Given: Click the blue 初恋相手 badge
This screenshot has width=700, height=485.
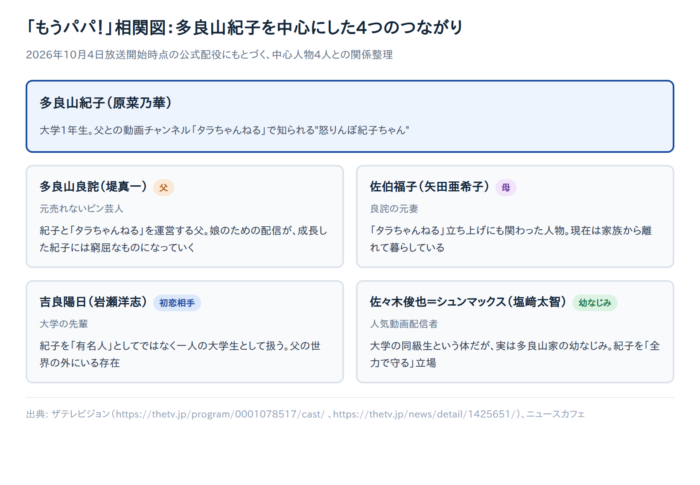Looking at the screenshot, I should (x=177, y=303).
